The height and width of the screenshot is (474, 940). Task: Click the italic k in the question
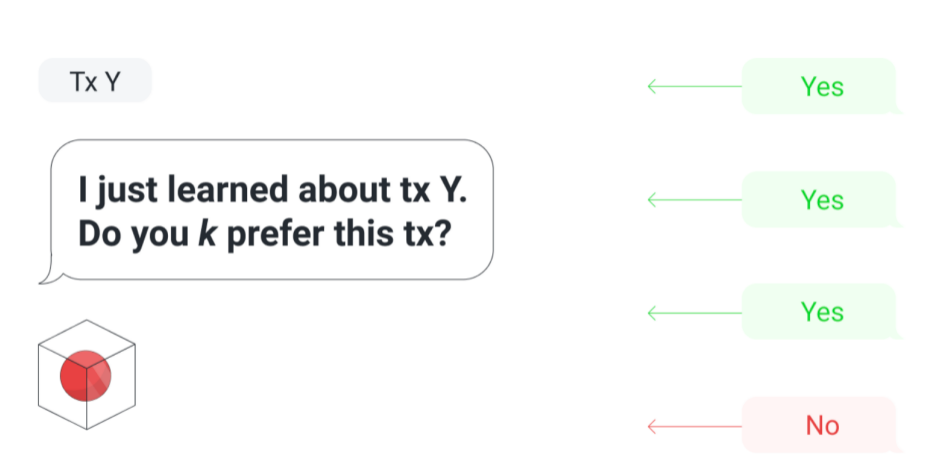coord(207,234)
